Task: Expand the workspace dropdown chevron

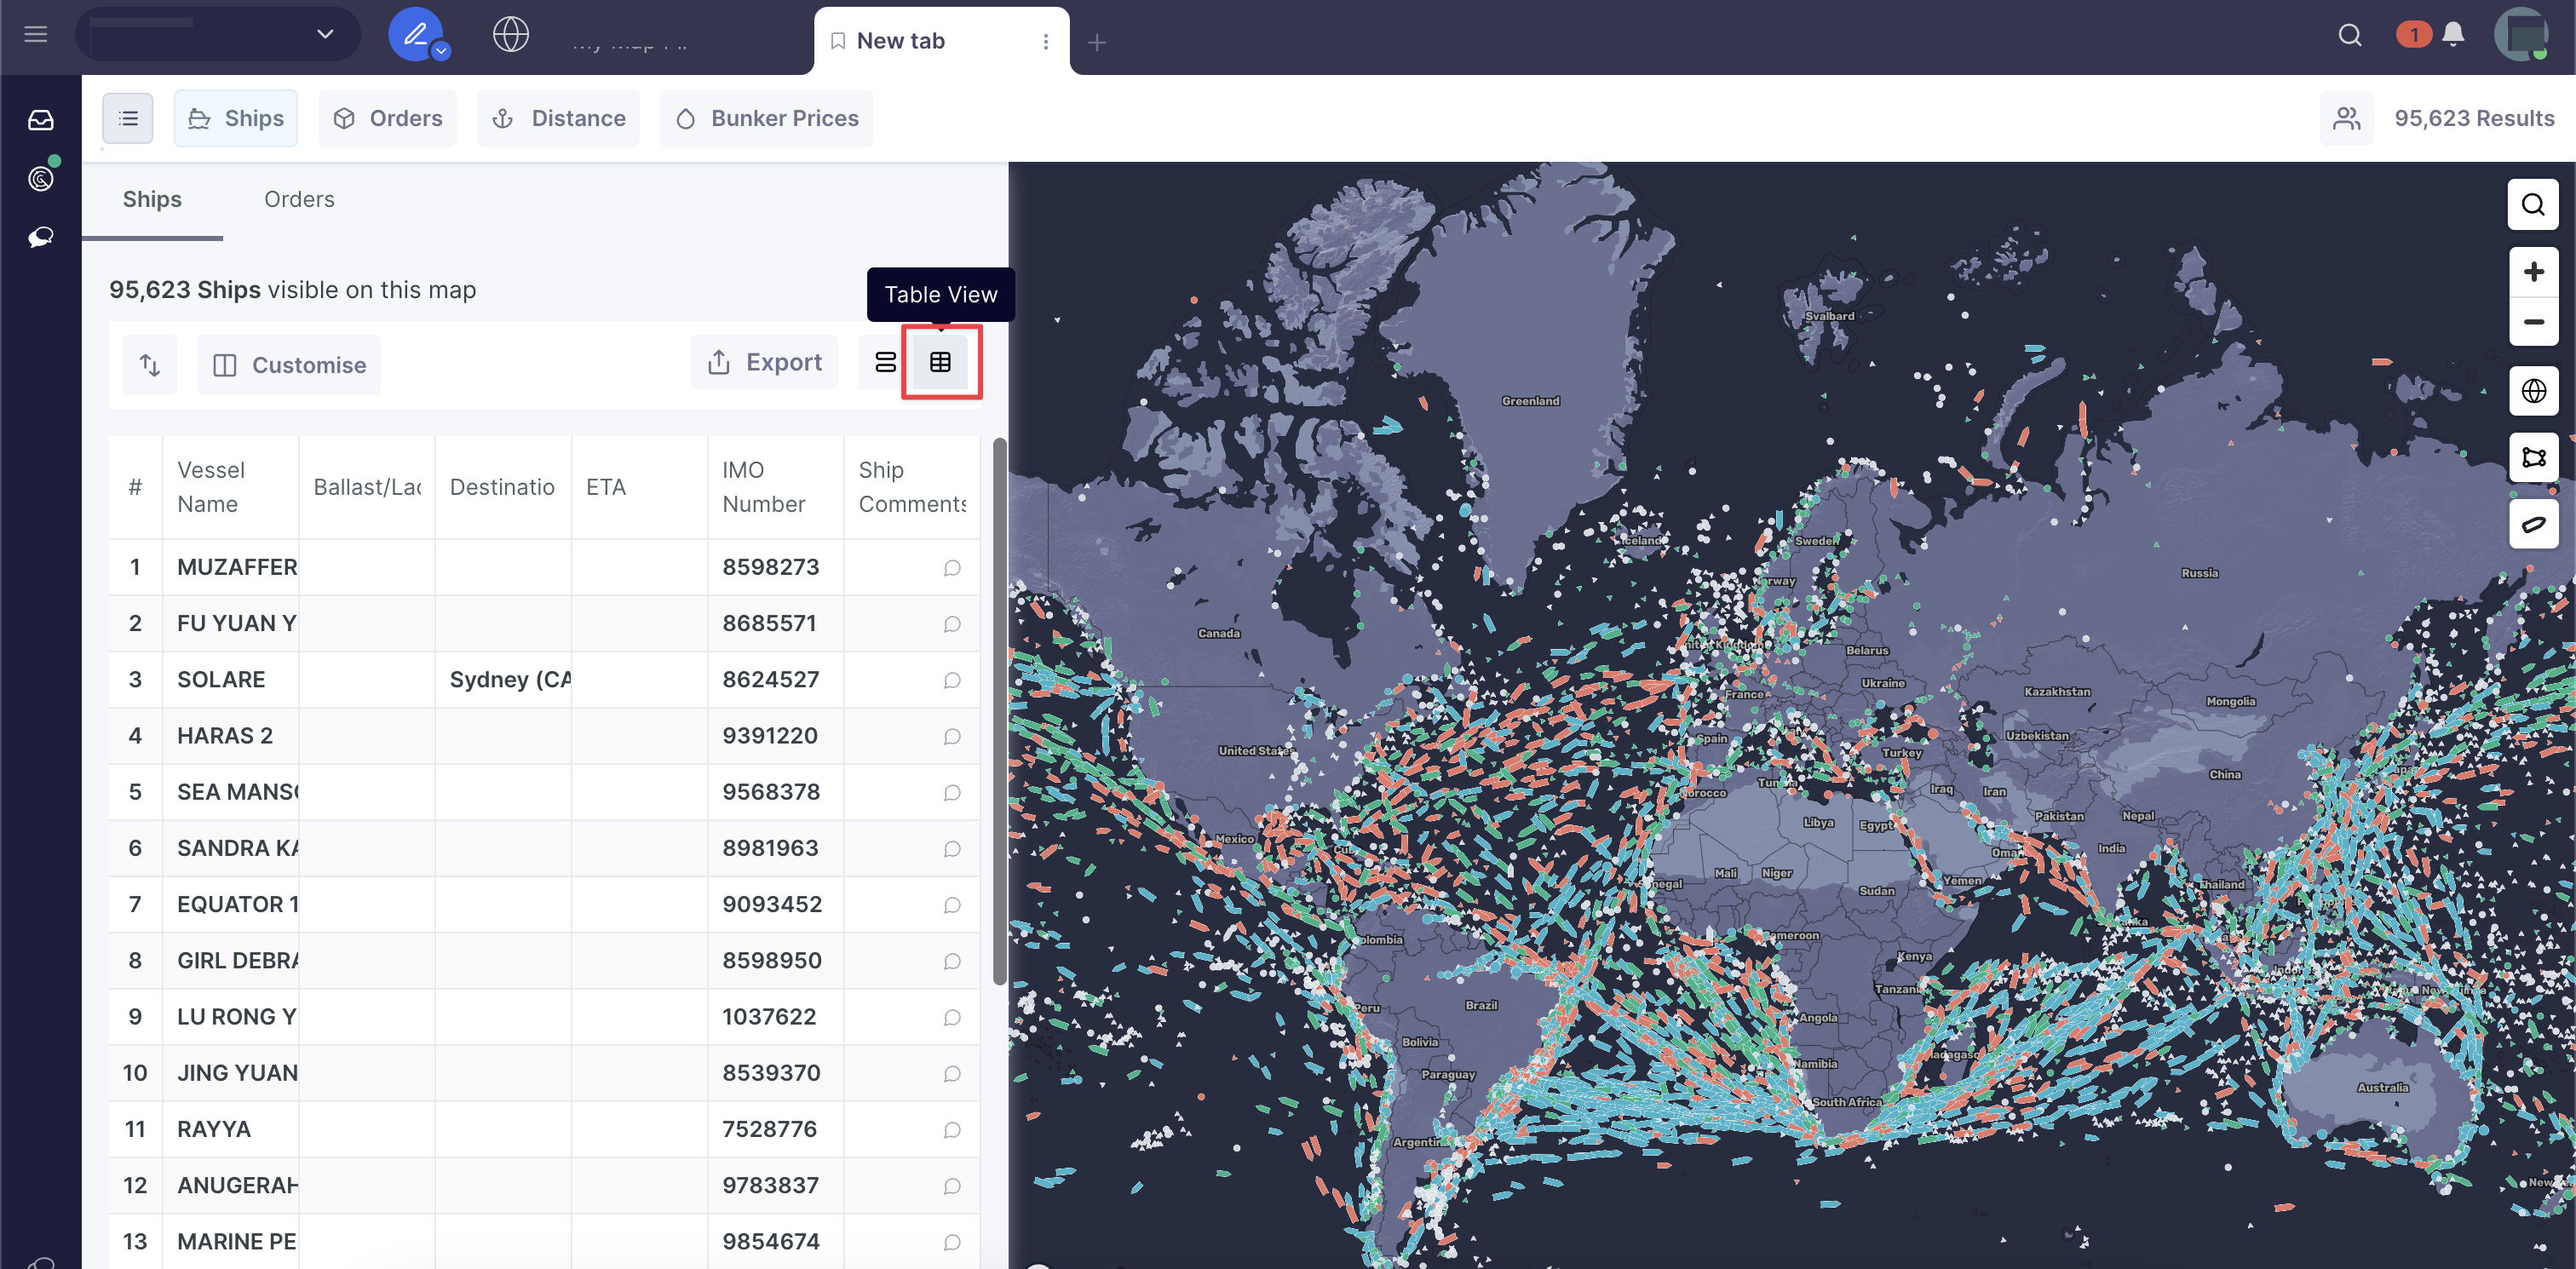Action: (325, 34)
